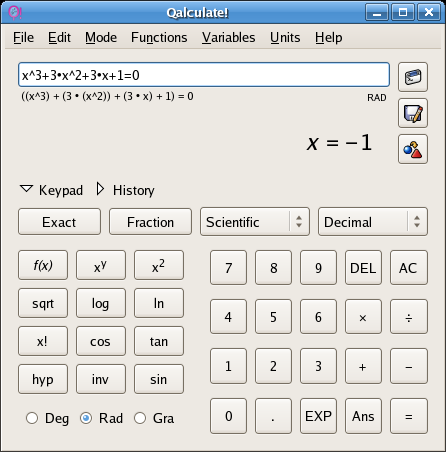Image resolution: width=446 pixels, height=452 pixels.
Task: Click the number 0 key
Action: pos(228,416)
